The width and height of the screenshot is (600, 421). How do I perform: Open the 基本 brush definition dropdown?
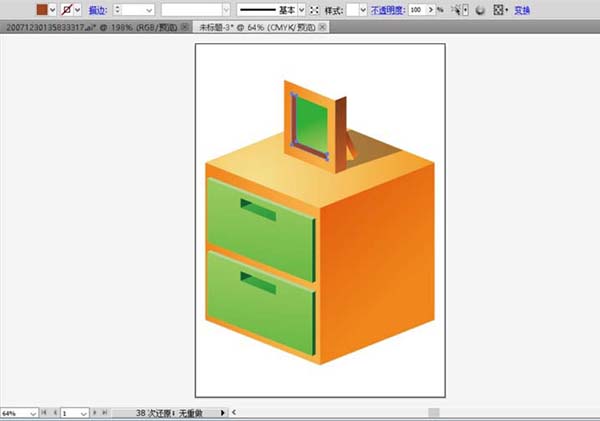(301, 10)
